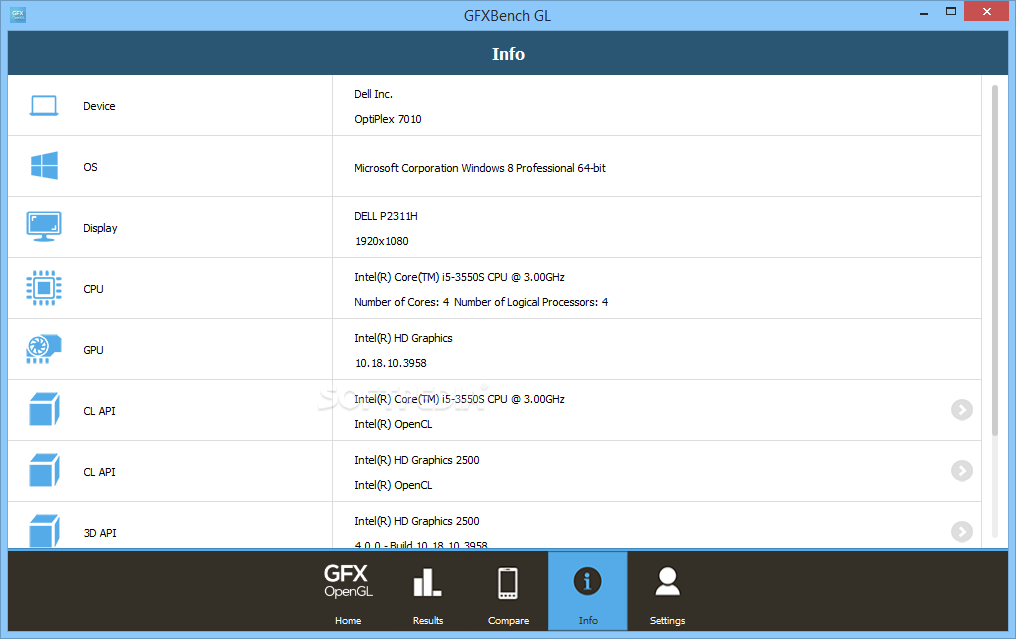Click the graphics card GPU icon
This screenshot has width=1016, height=639.
tap(44, 349)
